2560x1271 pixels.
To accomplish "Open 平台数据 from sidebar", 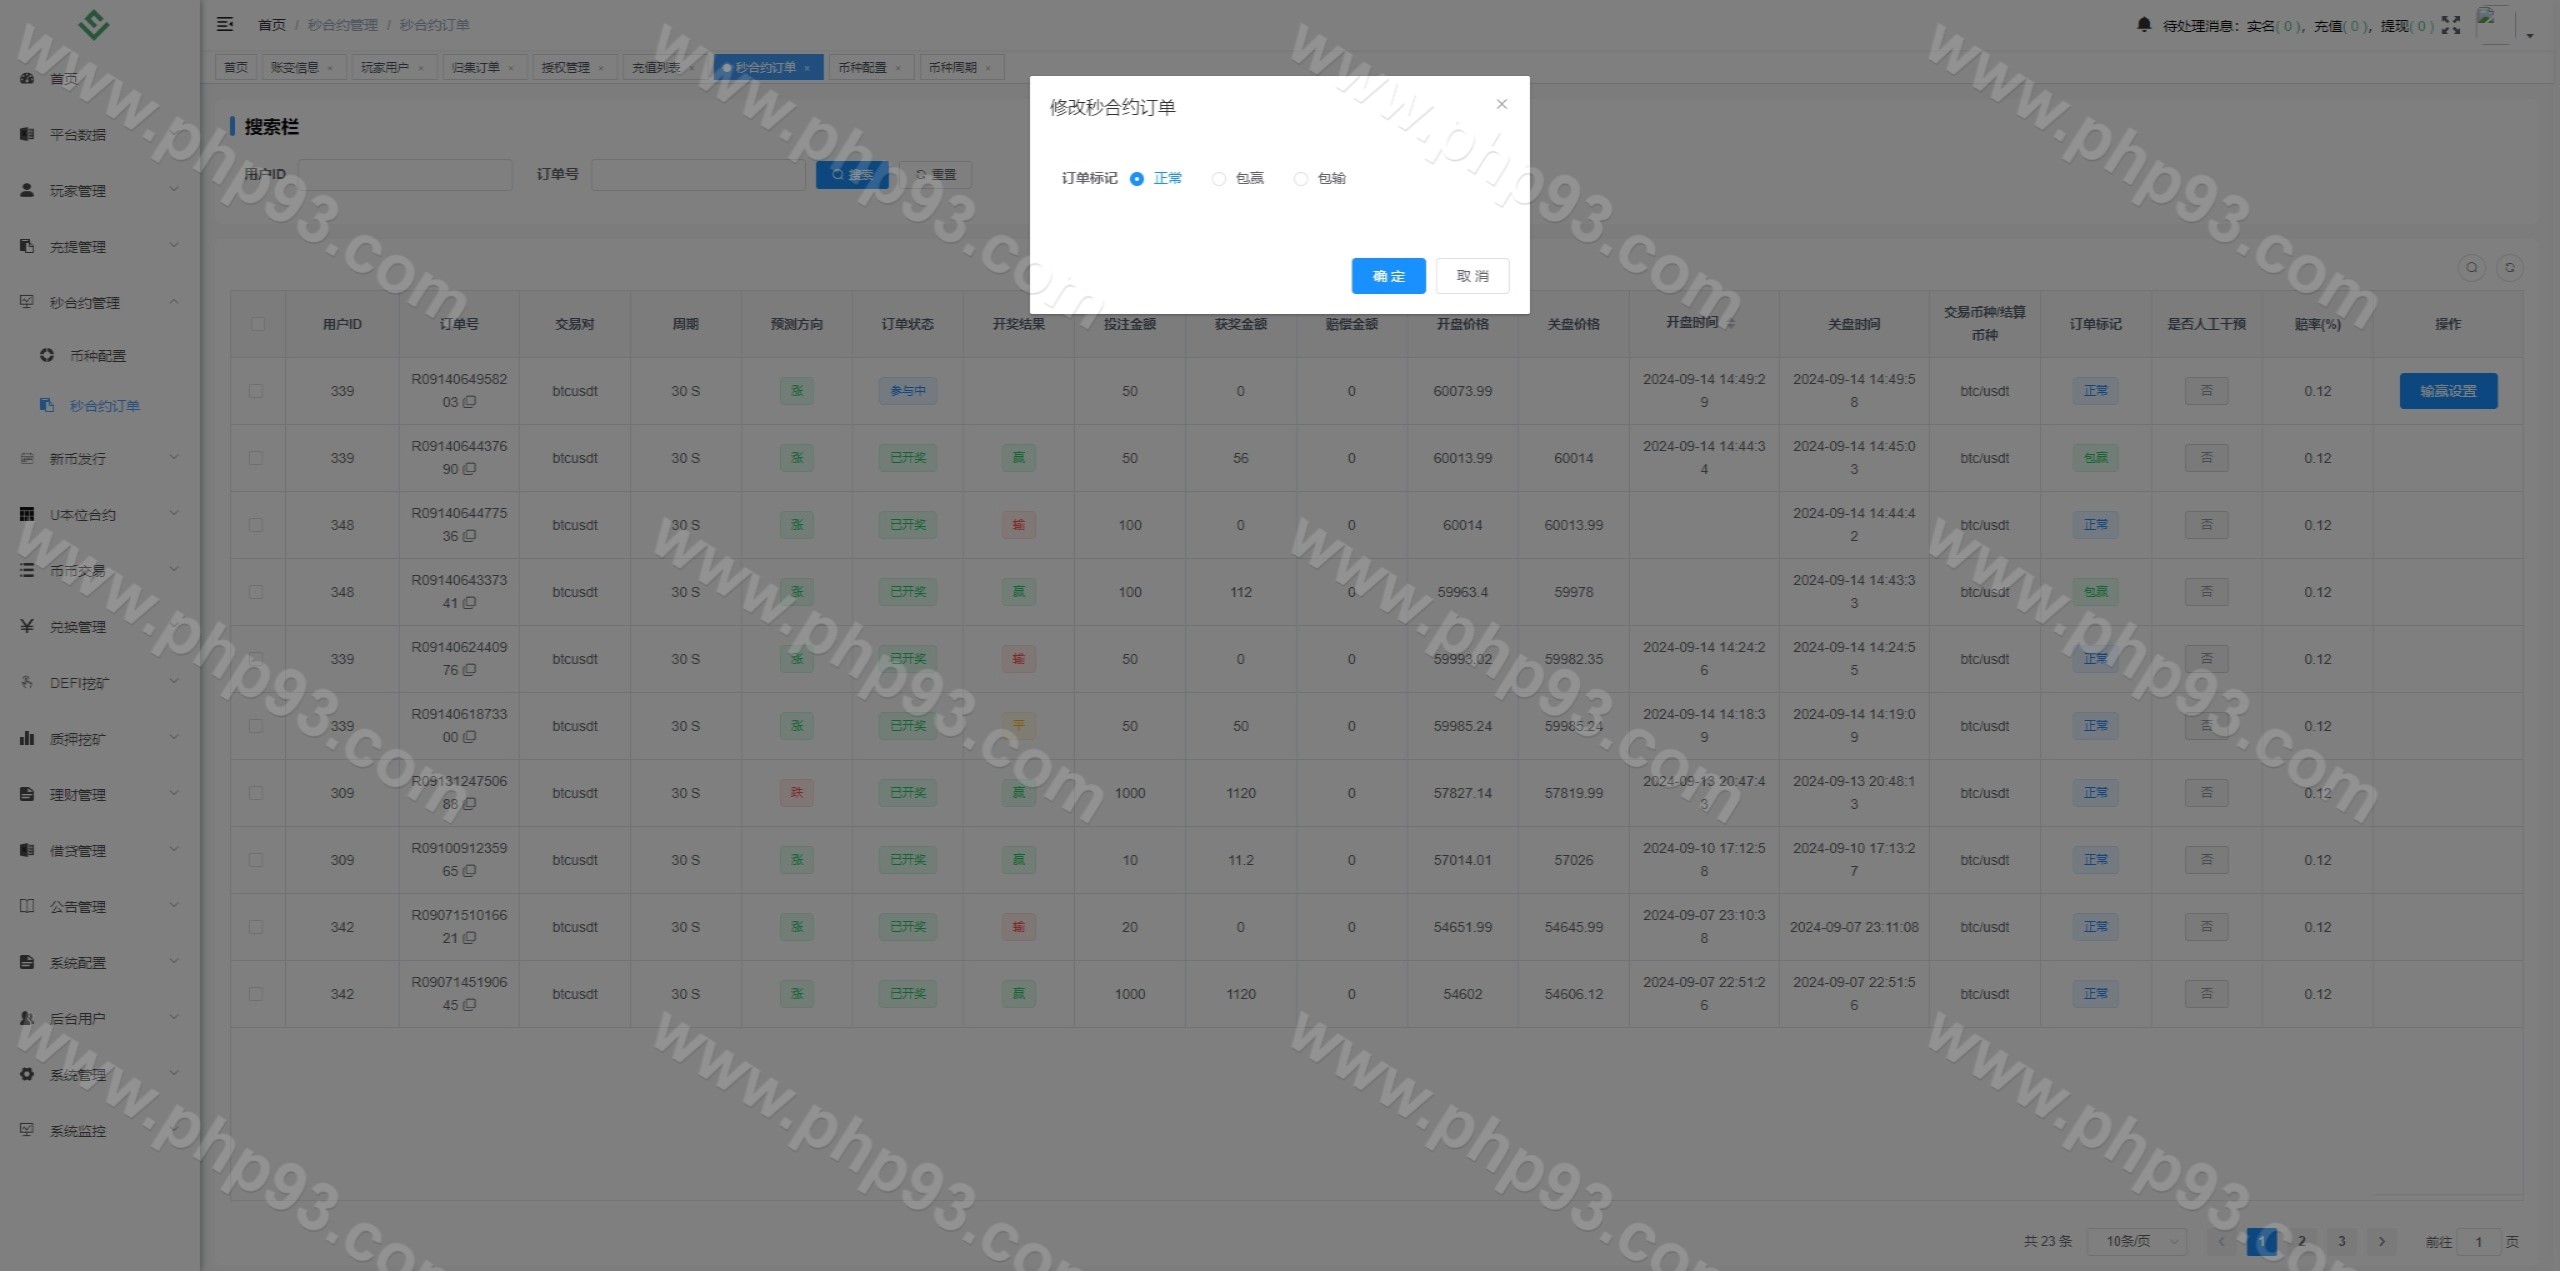I will pos(78,134).
